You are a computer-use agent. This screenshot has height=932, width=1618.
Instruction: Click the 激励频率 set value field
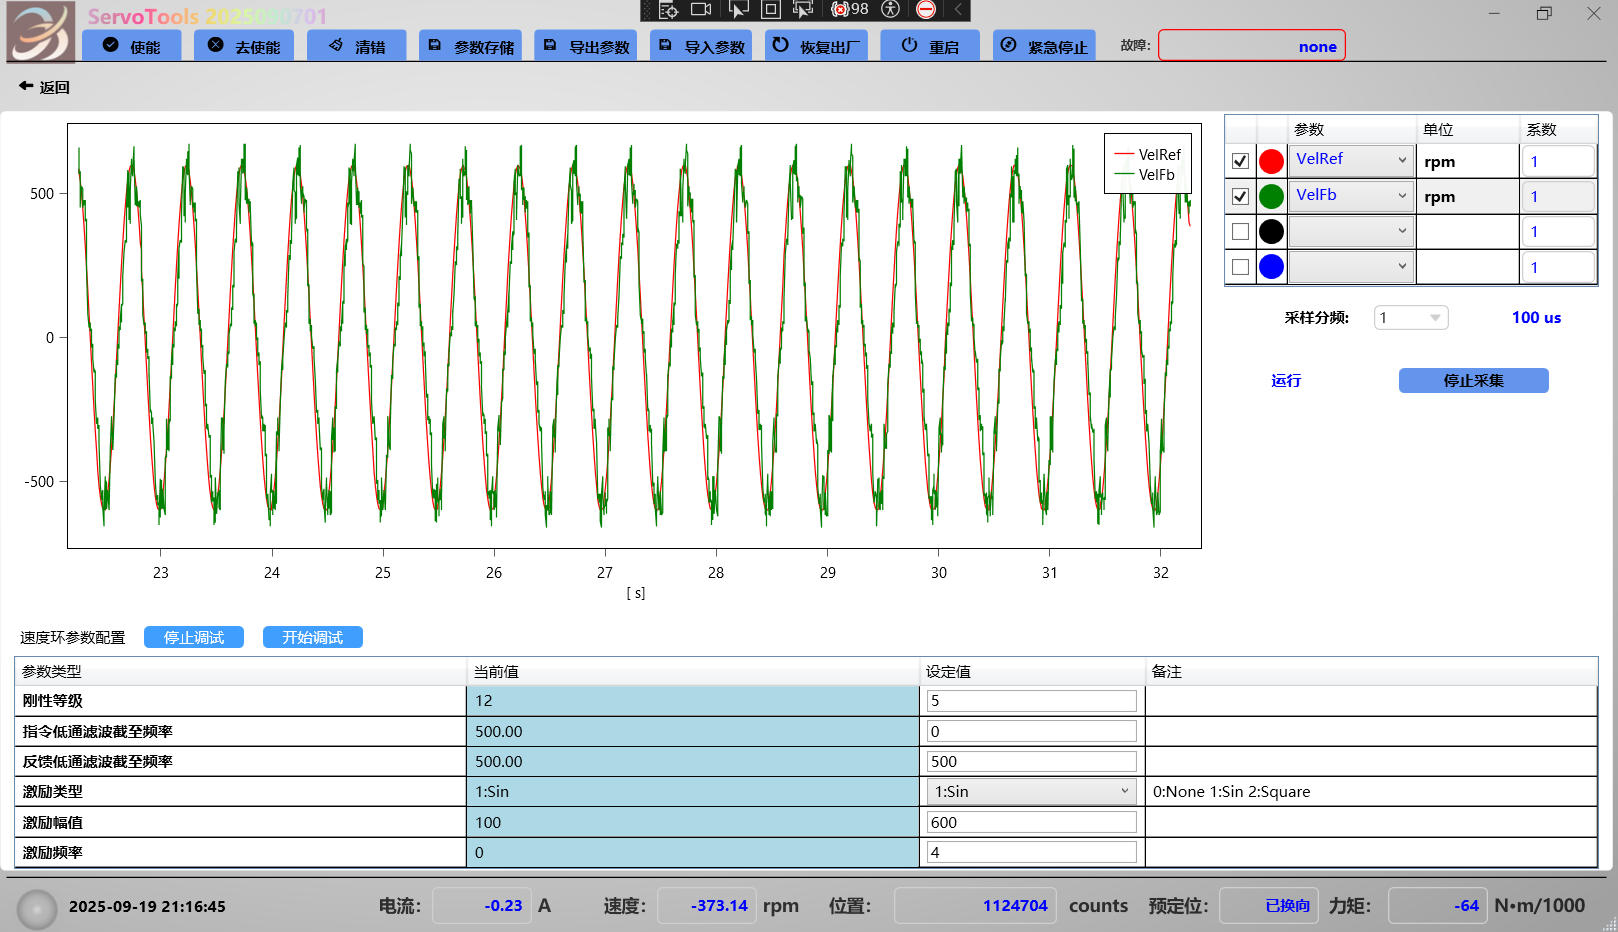(x=1032, y=852)
